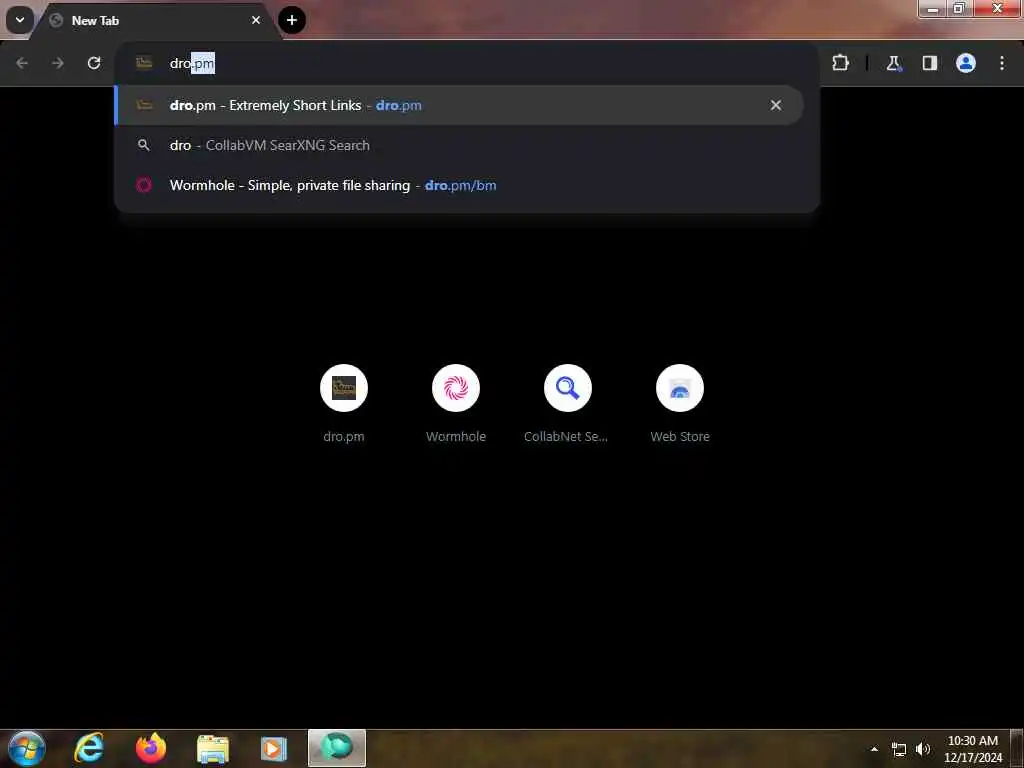The image size is (1024, 768).
Task: Click Show desktop strip beside the clock
Action: pos(1016,748)
